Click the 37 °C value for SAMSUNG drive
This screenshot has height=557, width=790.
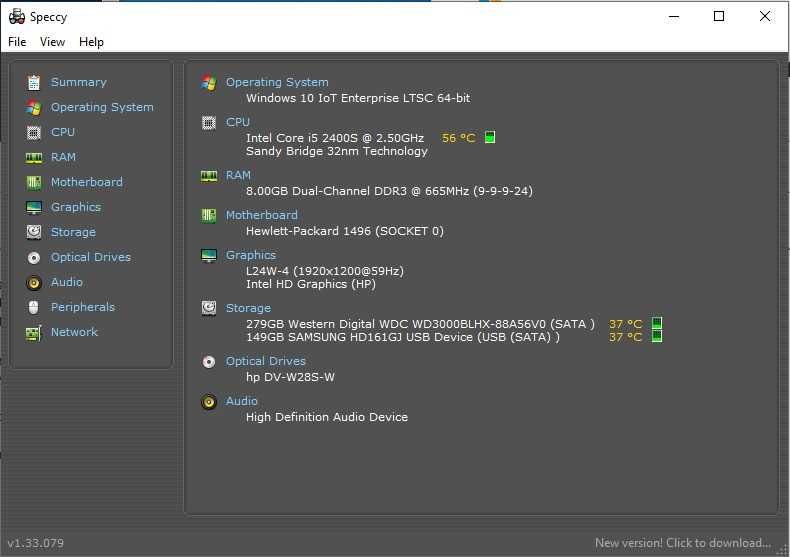[x=626, y=337]
